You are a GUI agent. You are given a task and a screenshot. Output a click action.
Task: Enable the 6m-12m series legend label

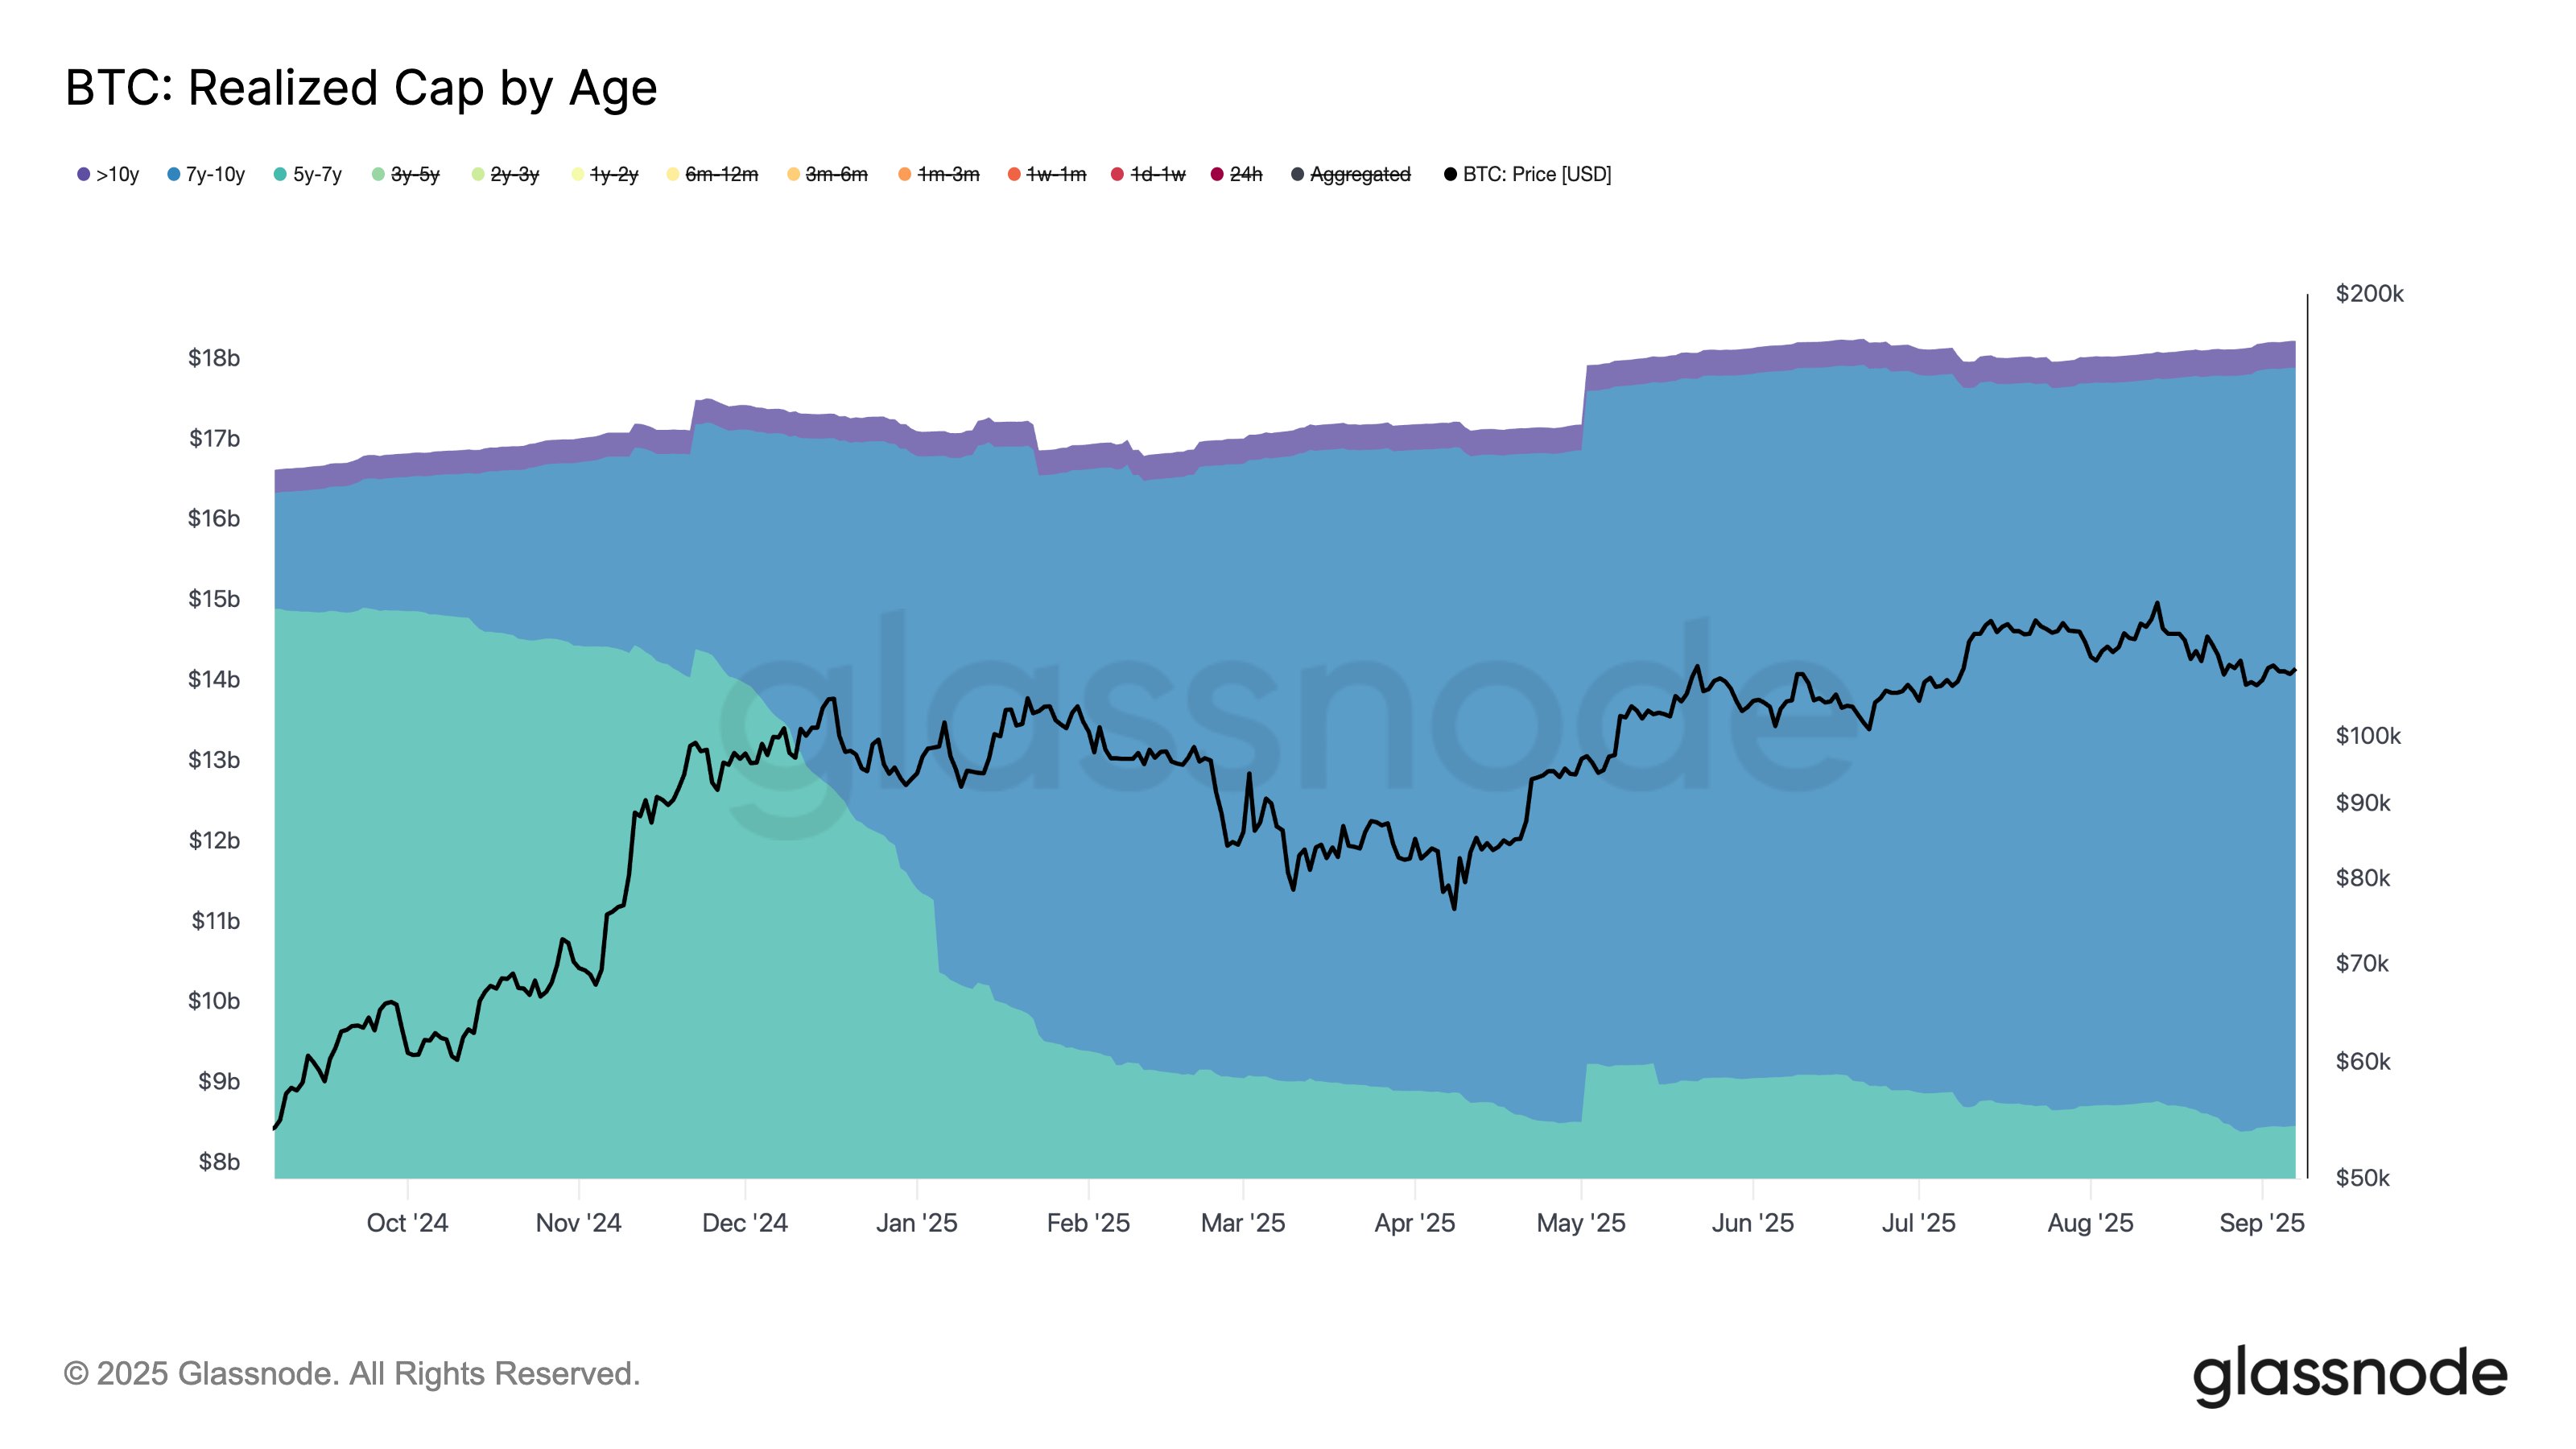pyautogui.click(x=721, y=175)
